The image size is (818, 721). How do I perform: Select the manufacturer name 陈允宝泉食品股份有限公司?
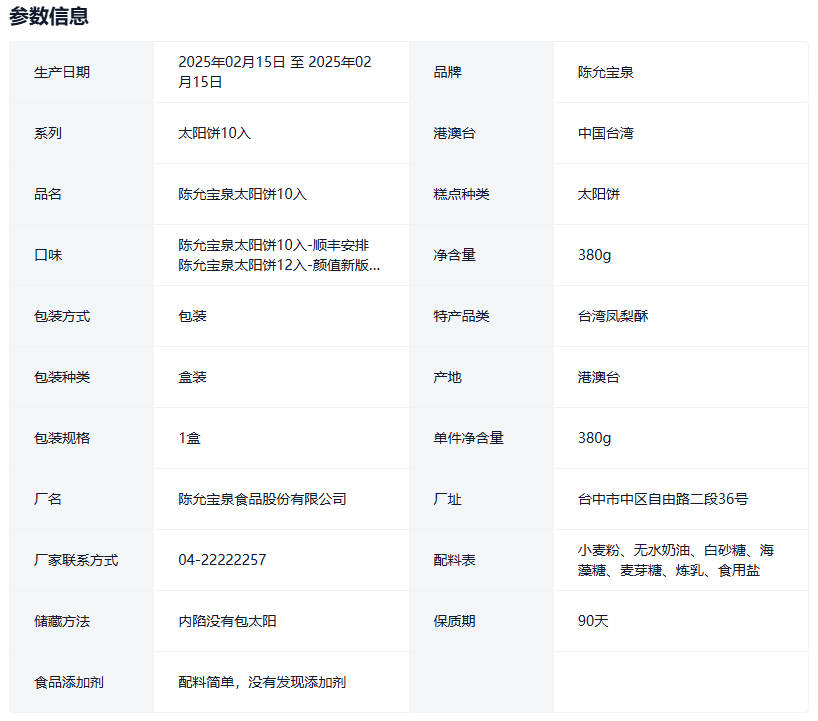pyautogui.click(x=262, y=499)
